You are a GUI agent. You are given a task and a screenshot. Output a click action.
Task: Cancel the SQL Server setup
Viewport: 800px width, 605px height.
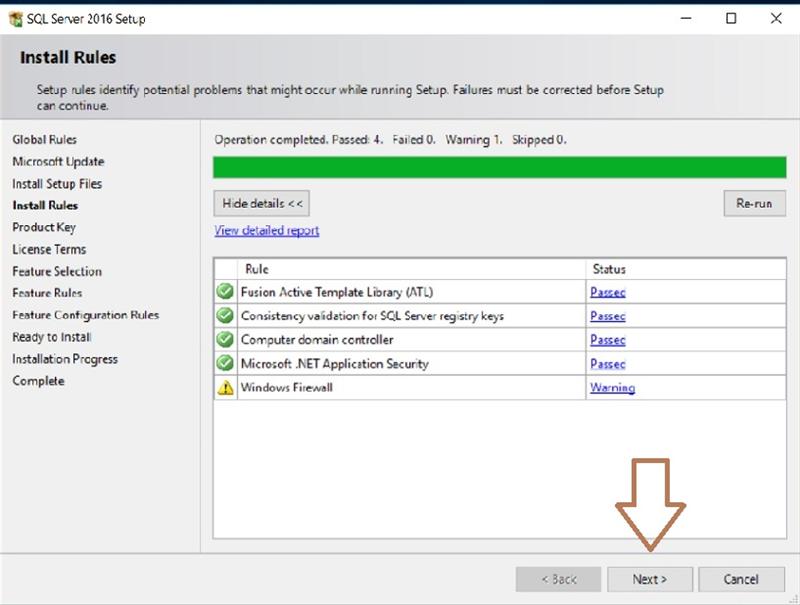point(741,579)
